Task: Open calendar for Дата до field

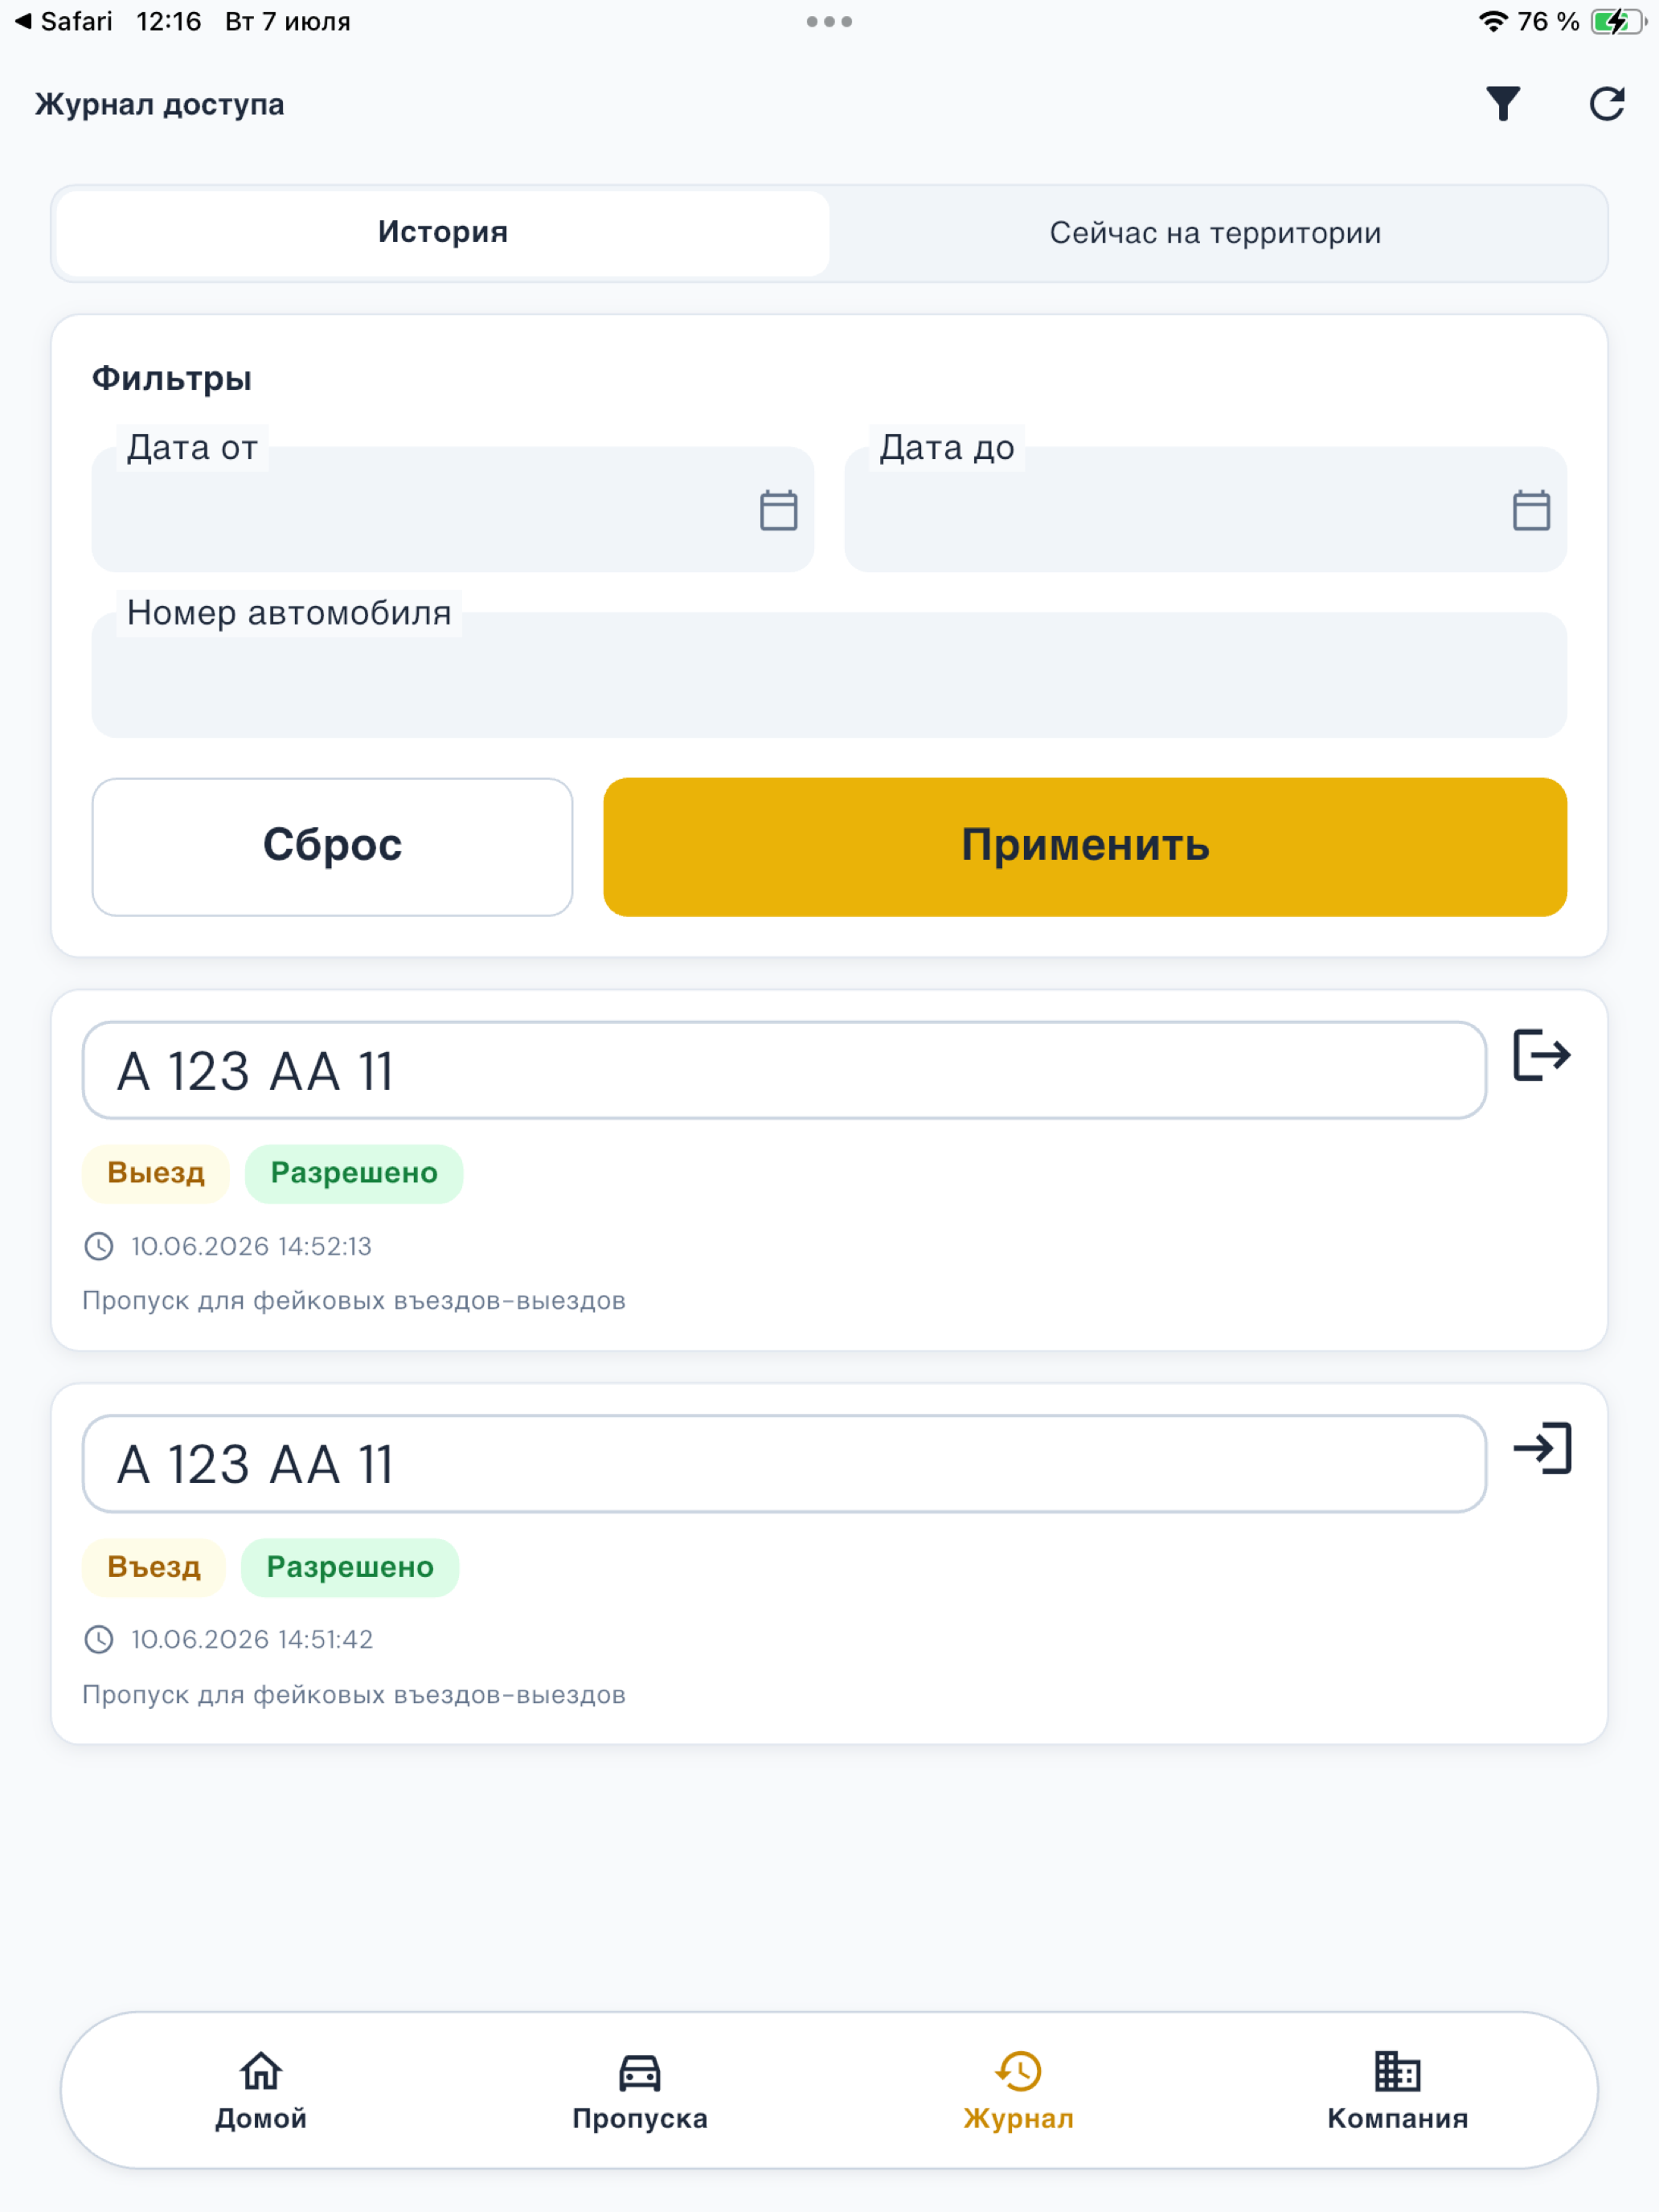Action: point(1531,510)
